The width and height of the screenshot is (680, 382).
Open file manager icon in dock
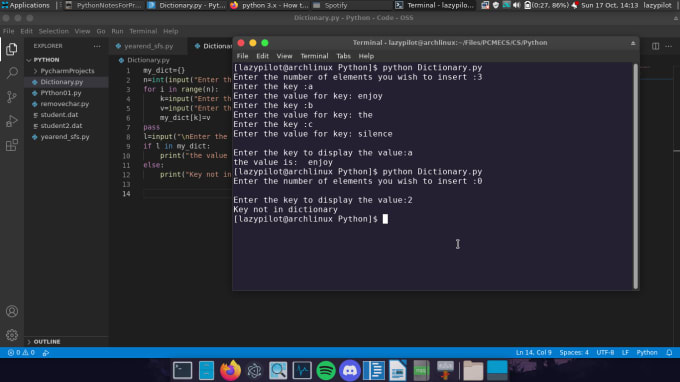pyautogui.click(x=206, y=371)
